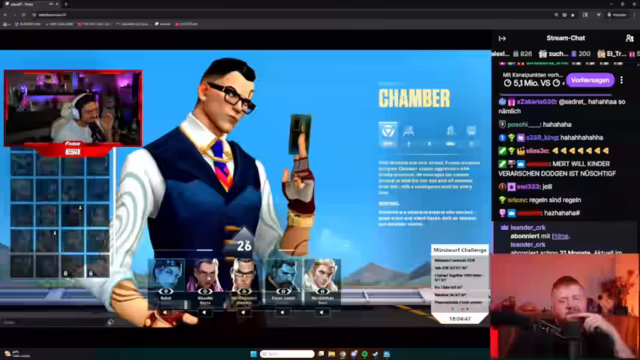This screenshot has height=360, width=640.
Task: Click the purple Vorhersagen button
Action: 590,80
